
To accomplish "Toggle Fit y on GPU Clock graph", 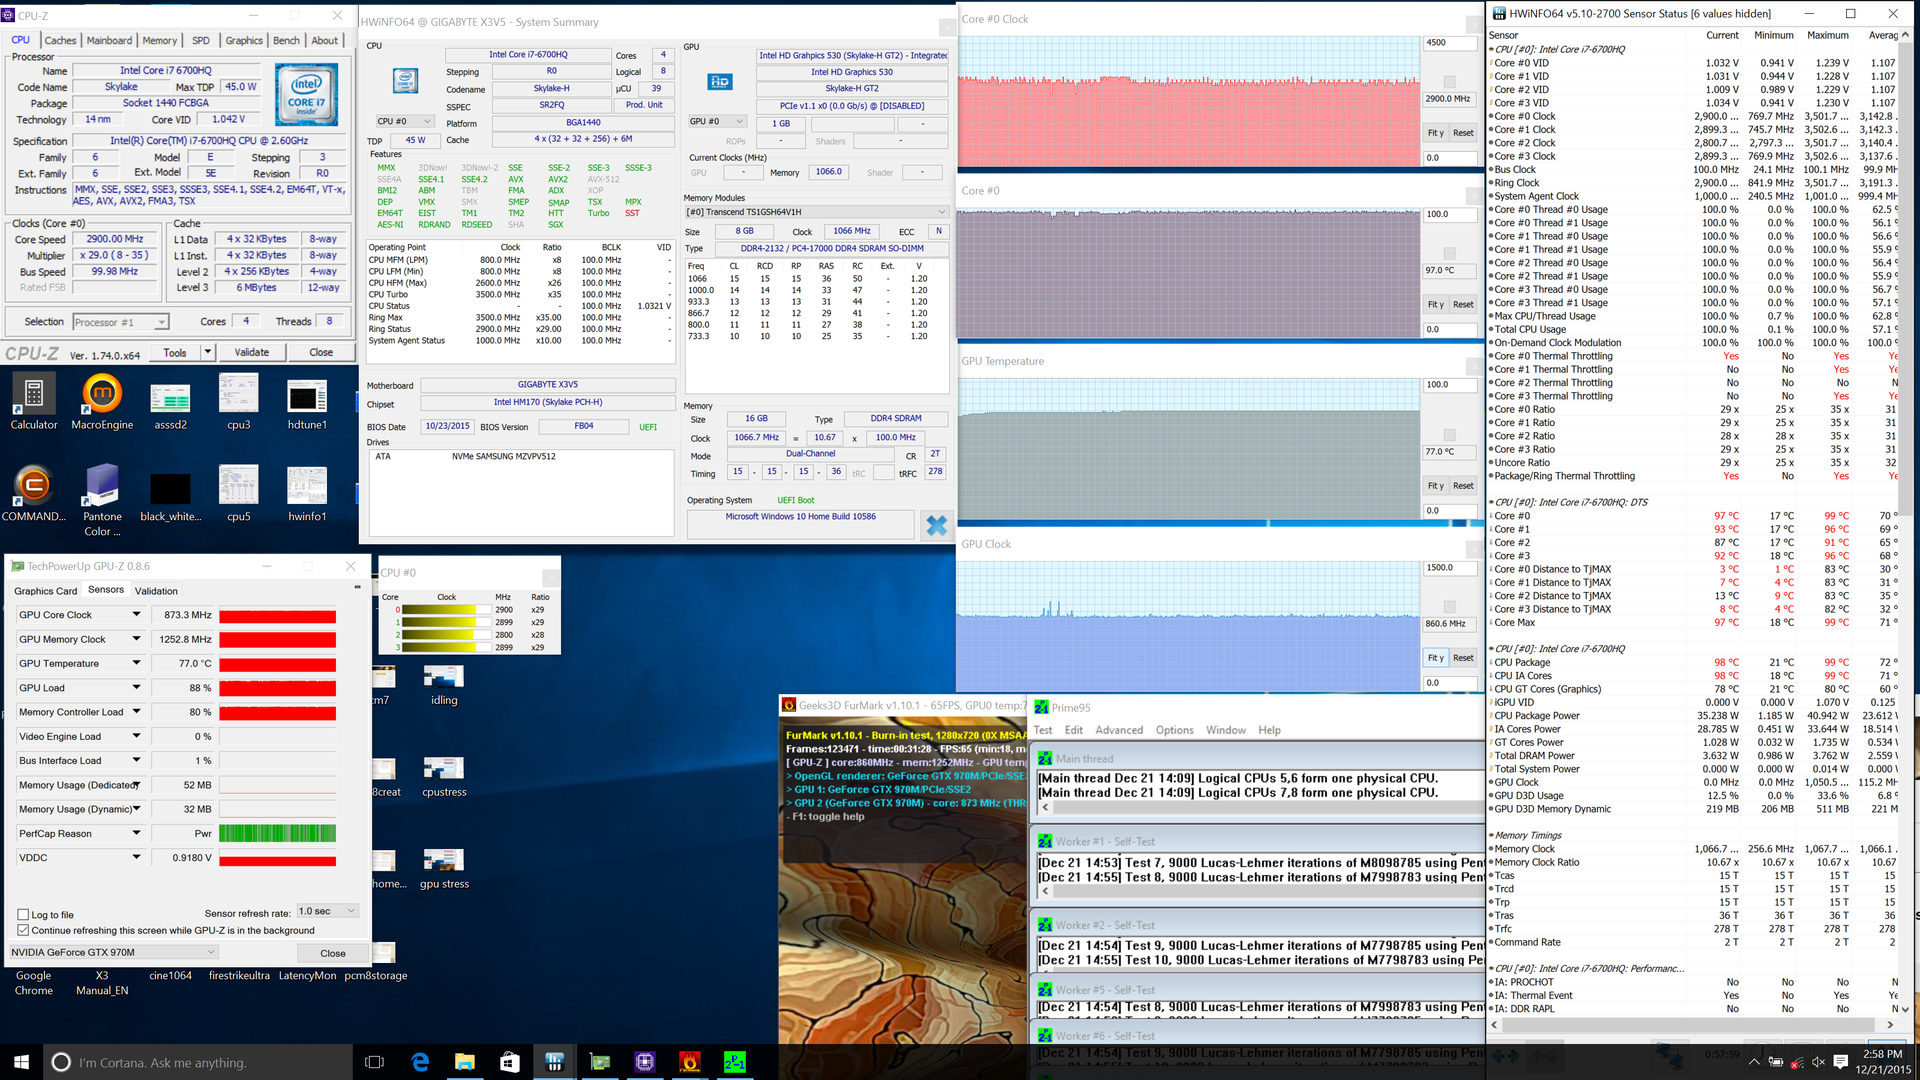I will tap(1435, 657).
